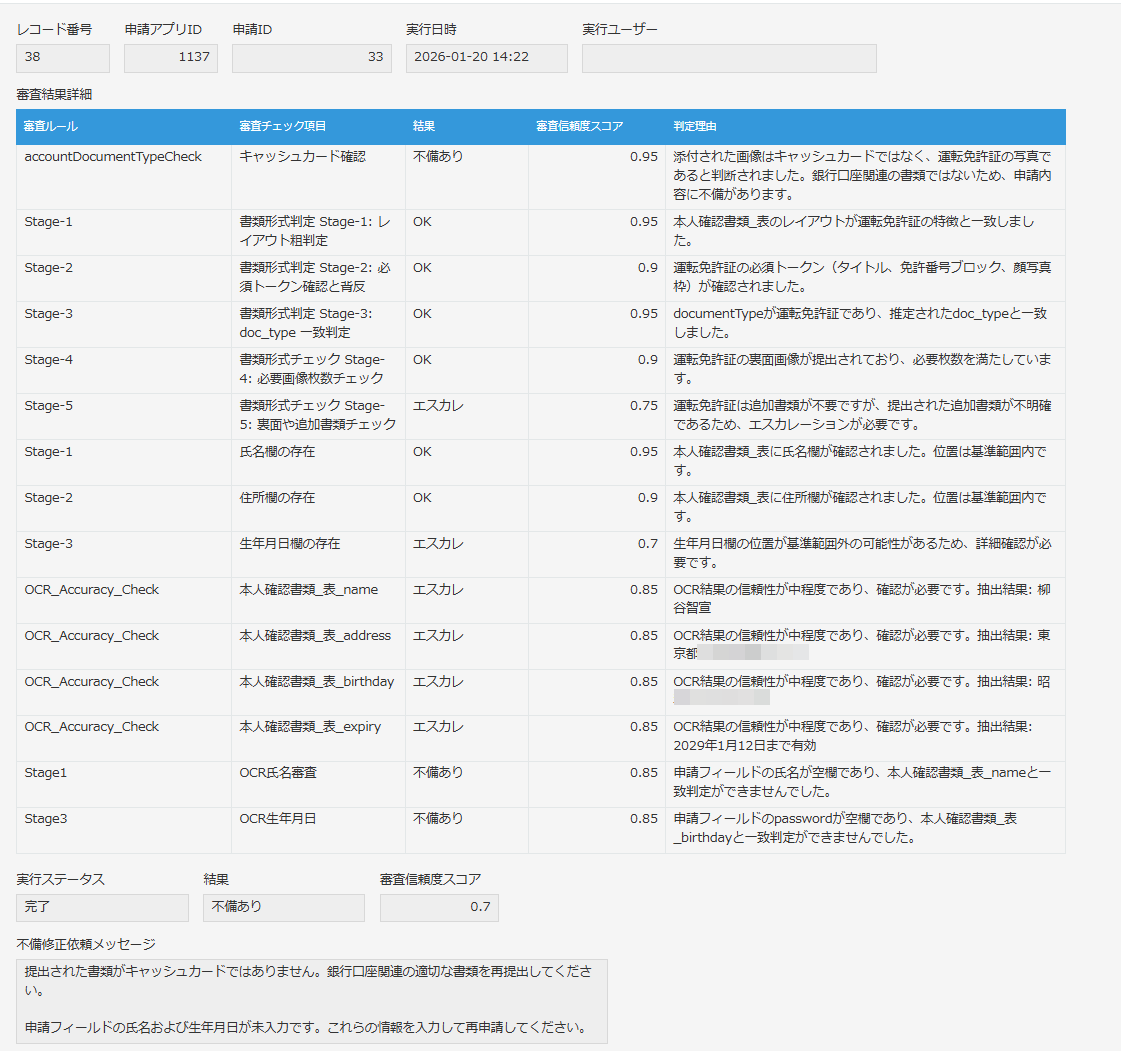This screenshot has height=1051, width=1121.
Task: Click the 不備修正依頼メッセージ text area
Action: [x=312, y=1001]
